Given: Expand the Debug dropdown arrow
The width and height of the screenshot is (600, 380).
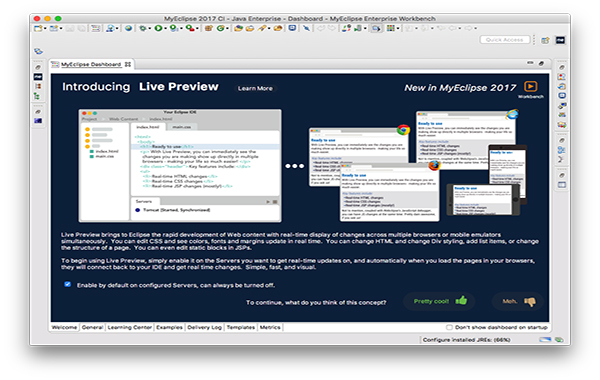Looking at the screenshot, I should (x=149, y=29).
